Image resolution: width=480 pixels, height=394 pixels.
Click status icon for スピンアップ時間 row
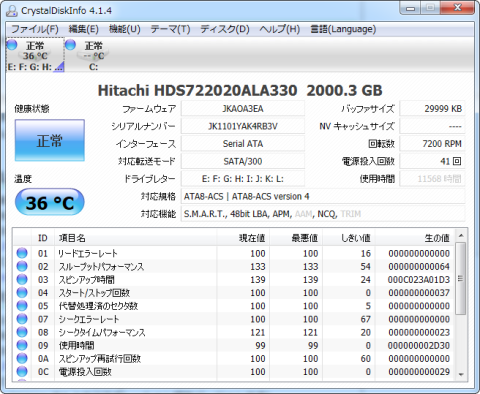coord(22,279)
